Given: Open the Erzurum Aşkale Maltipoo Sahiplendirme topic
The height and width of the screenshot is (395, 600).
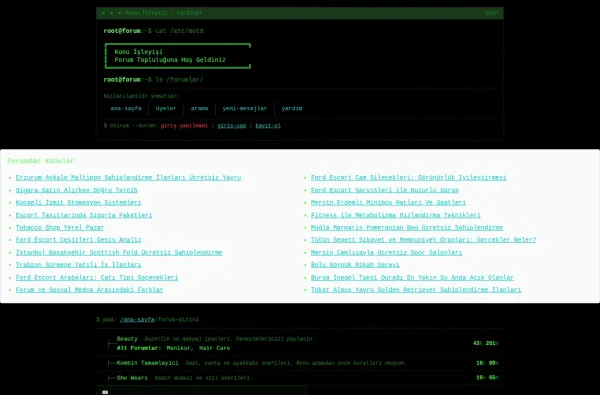Looking at the screenshot, I should pos(128,178).
